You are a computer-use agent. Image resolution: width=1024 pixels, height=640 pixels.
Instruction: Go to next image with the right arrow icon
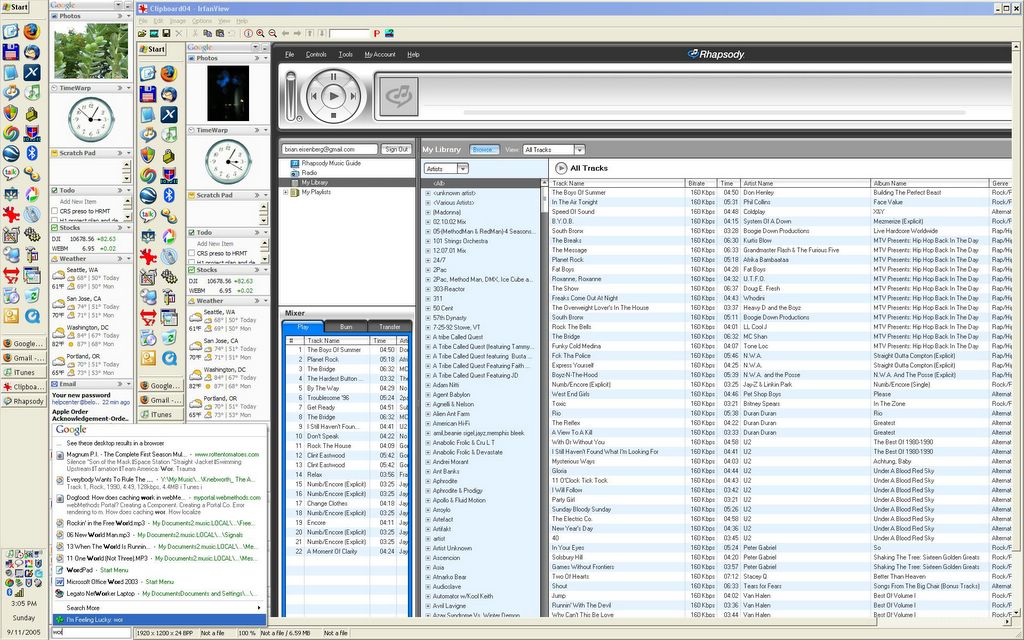[298, 33]
